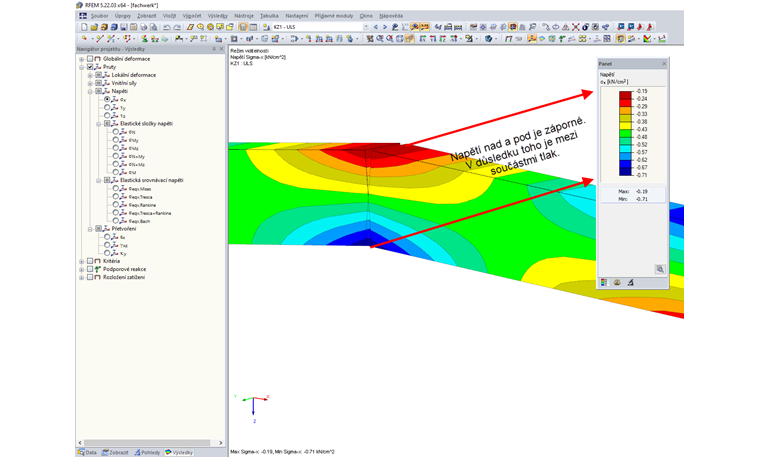Click the pin icon in navigator header
The width and height of the screenshot is (760, 457).
[x=214, y=49]
